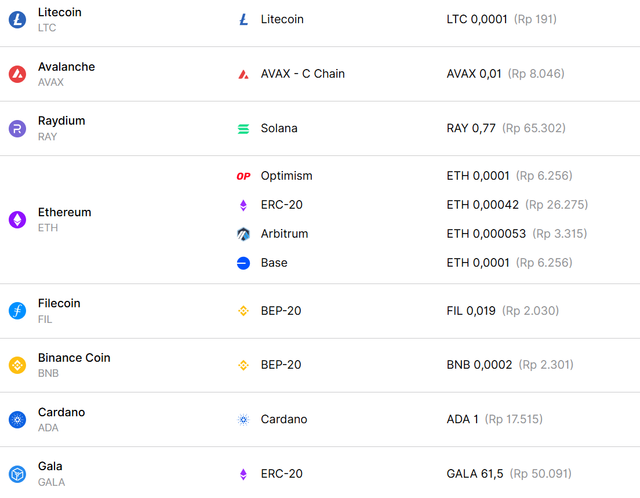Click the Base network label
The height and width of the screenshot is (498, 640).
274,263
